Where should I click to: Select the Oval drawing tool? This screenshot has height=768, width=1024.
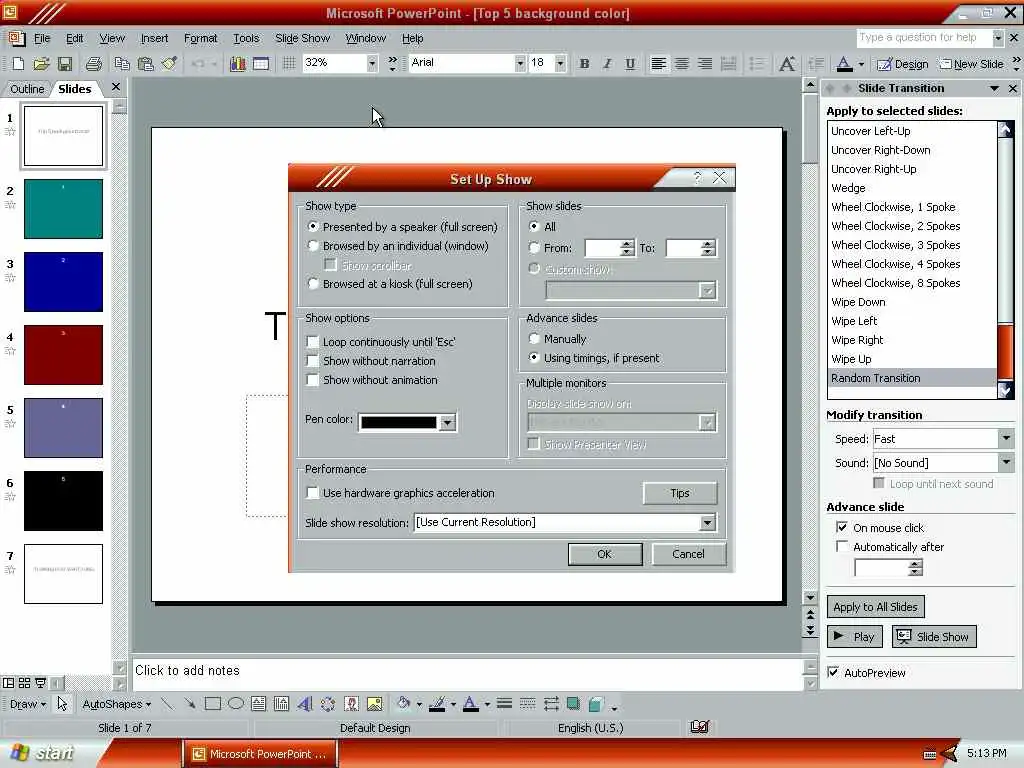(x=236, y=703)
